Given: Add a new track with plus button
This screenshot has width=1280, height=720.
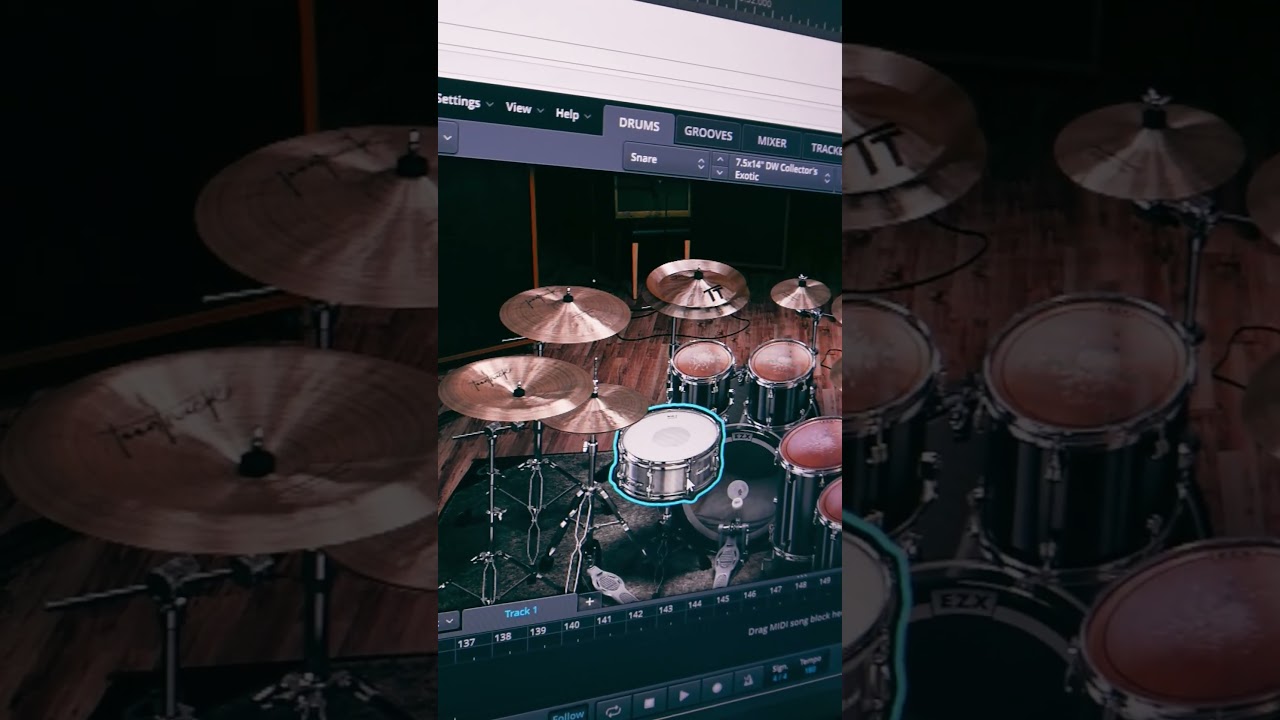Looking at the screenshot, I should click(589, 602).
